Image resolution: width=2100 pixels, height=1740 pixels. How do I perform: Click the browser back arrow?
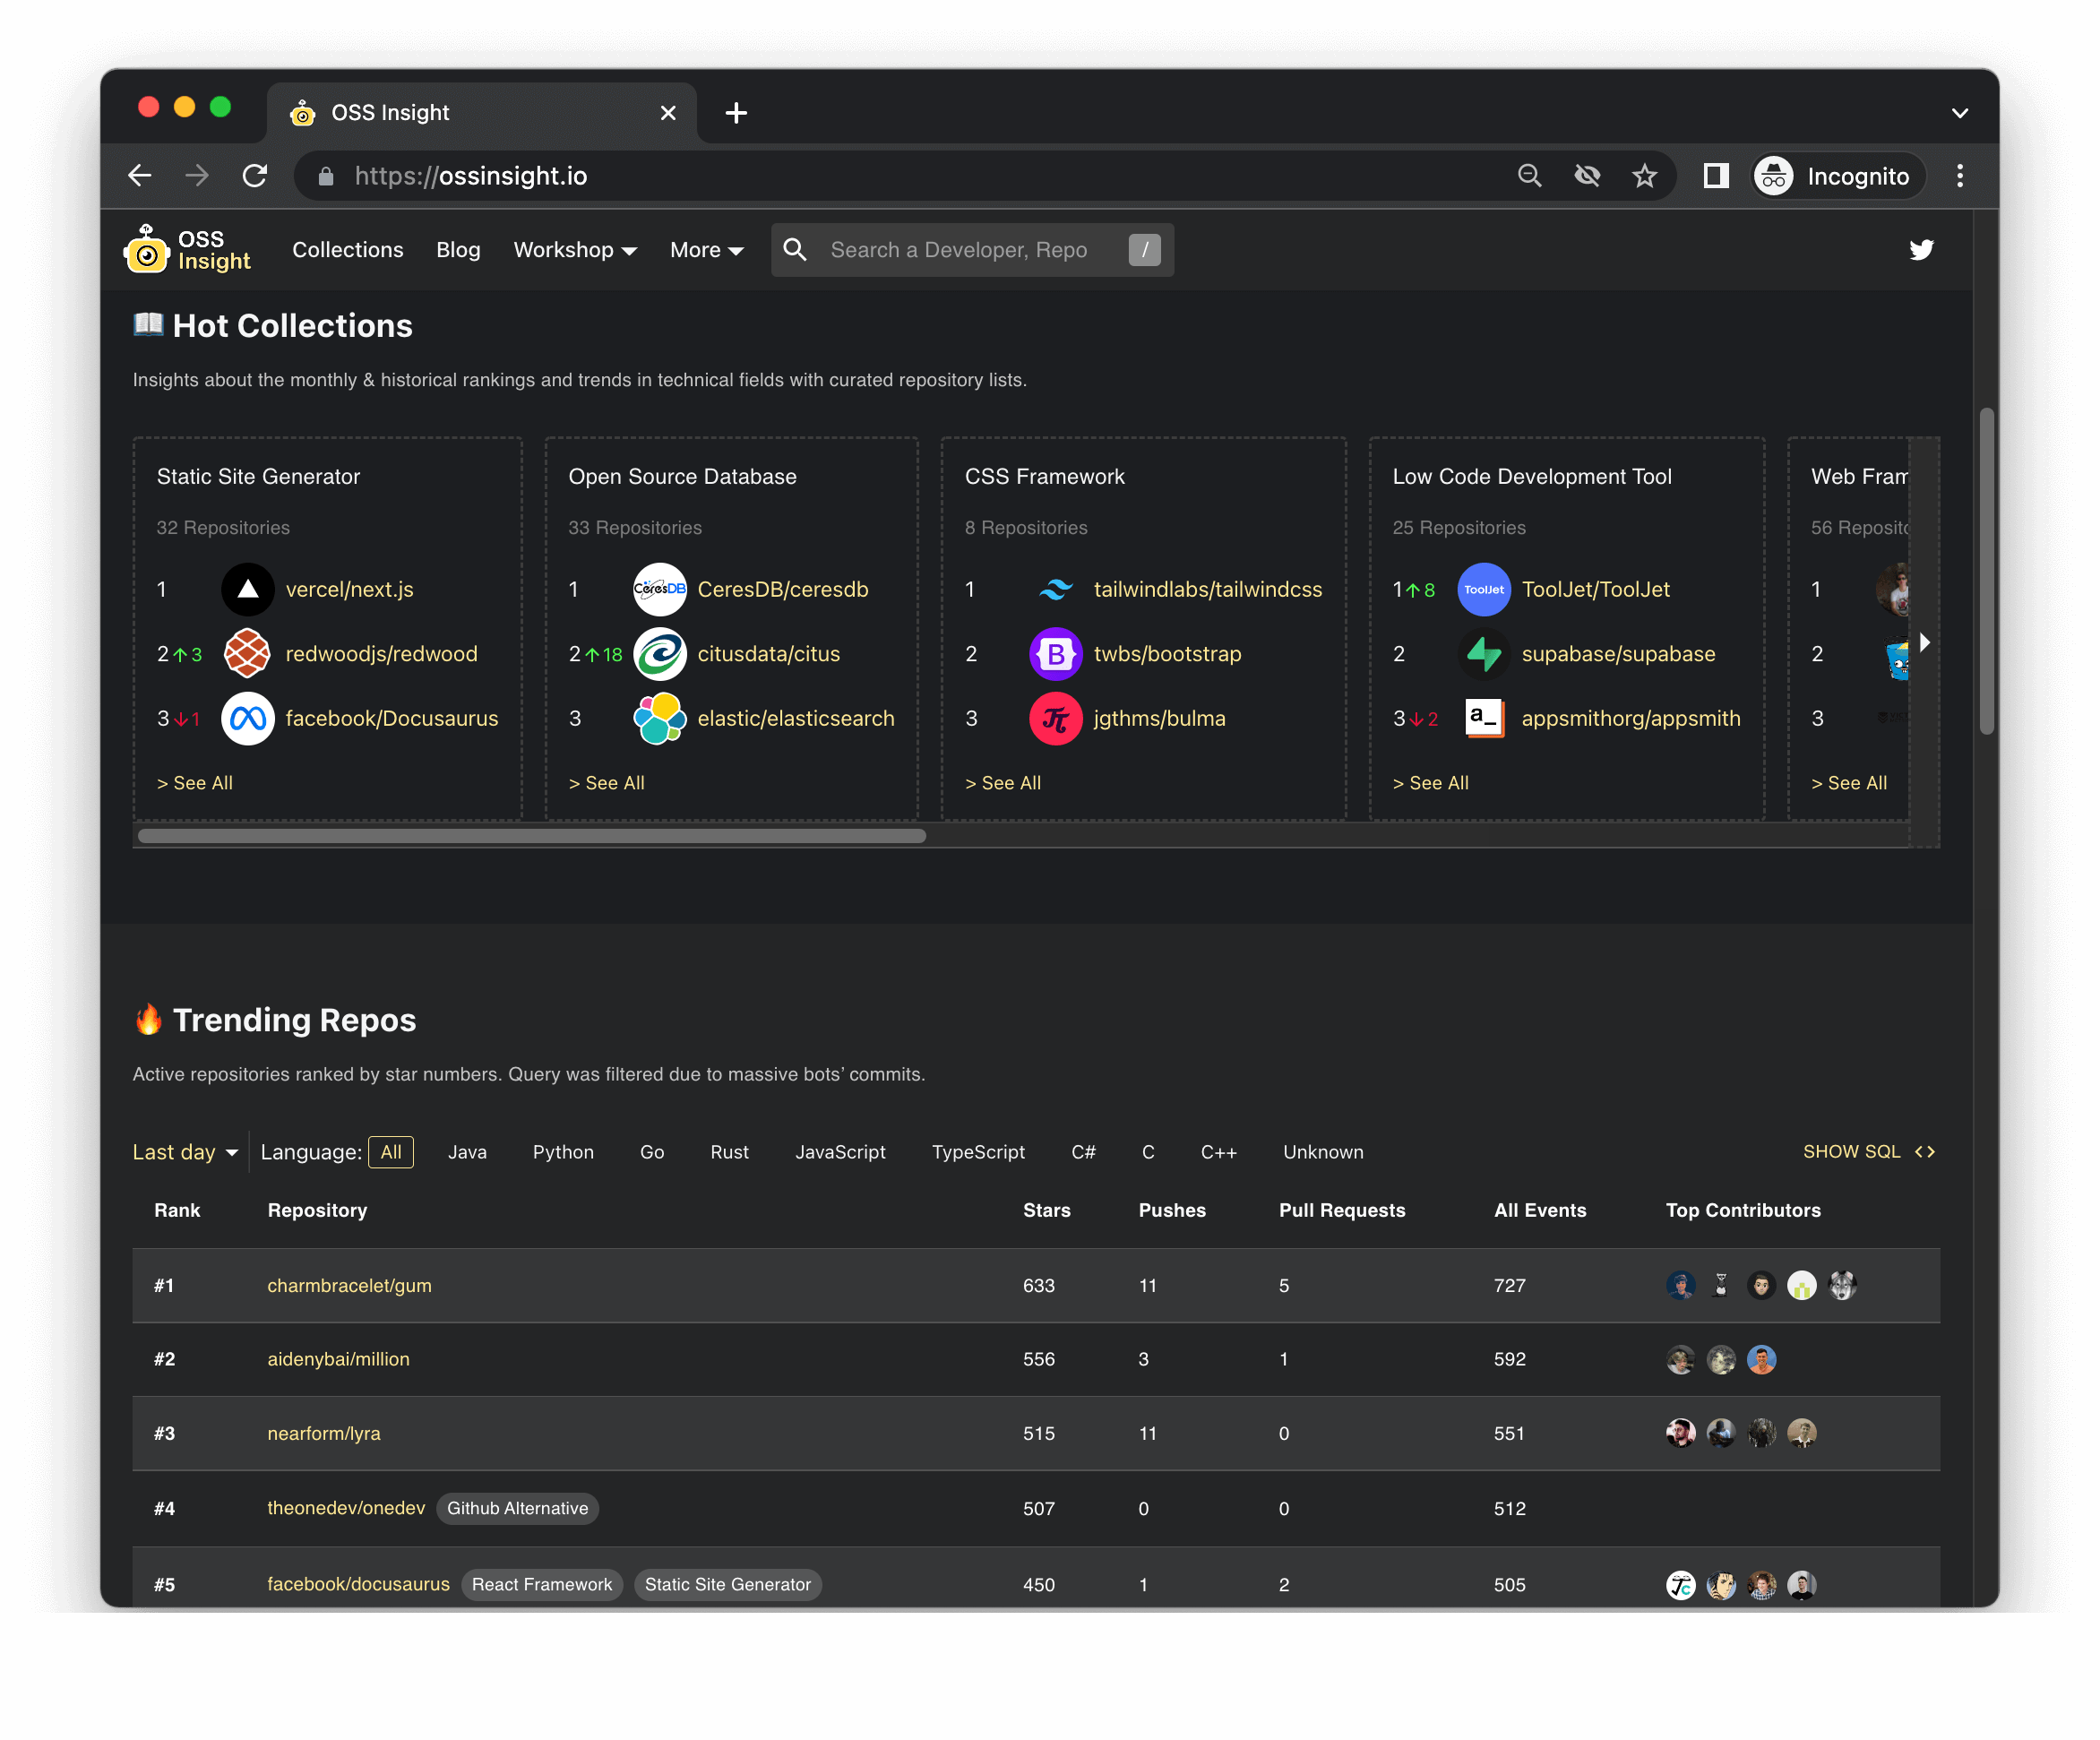tap(140, 176)
